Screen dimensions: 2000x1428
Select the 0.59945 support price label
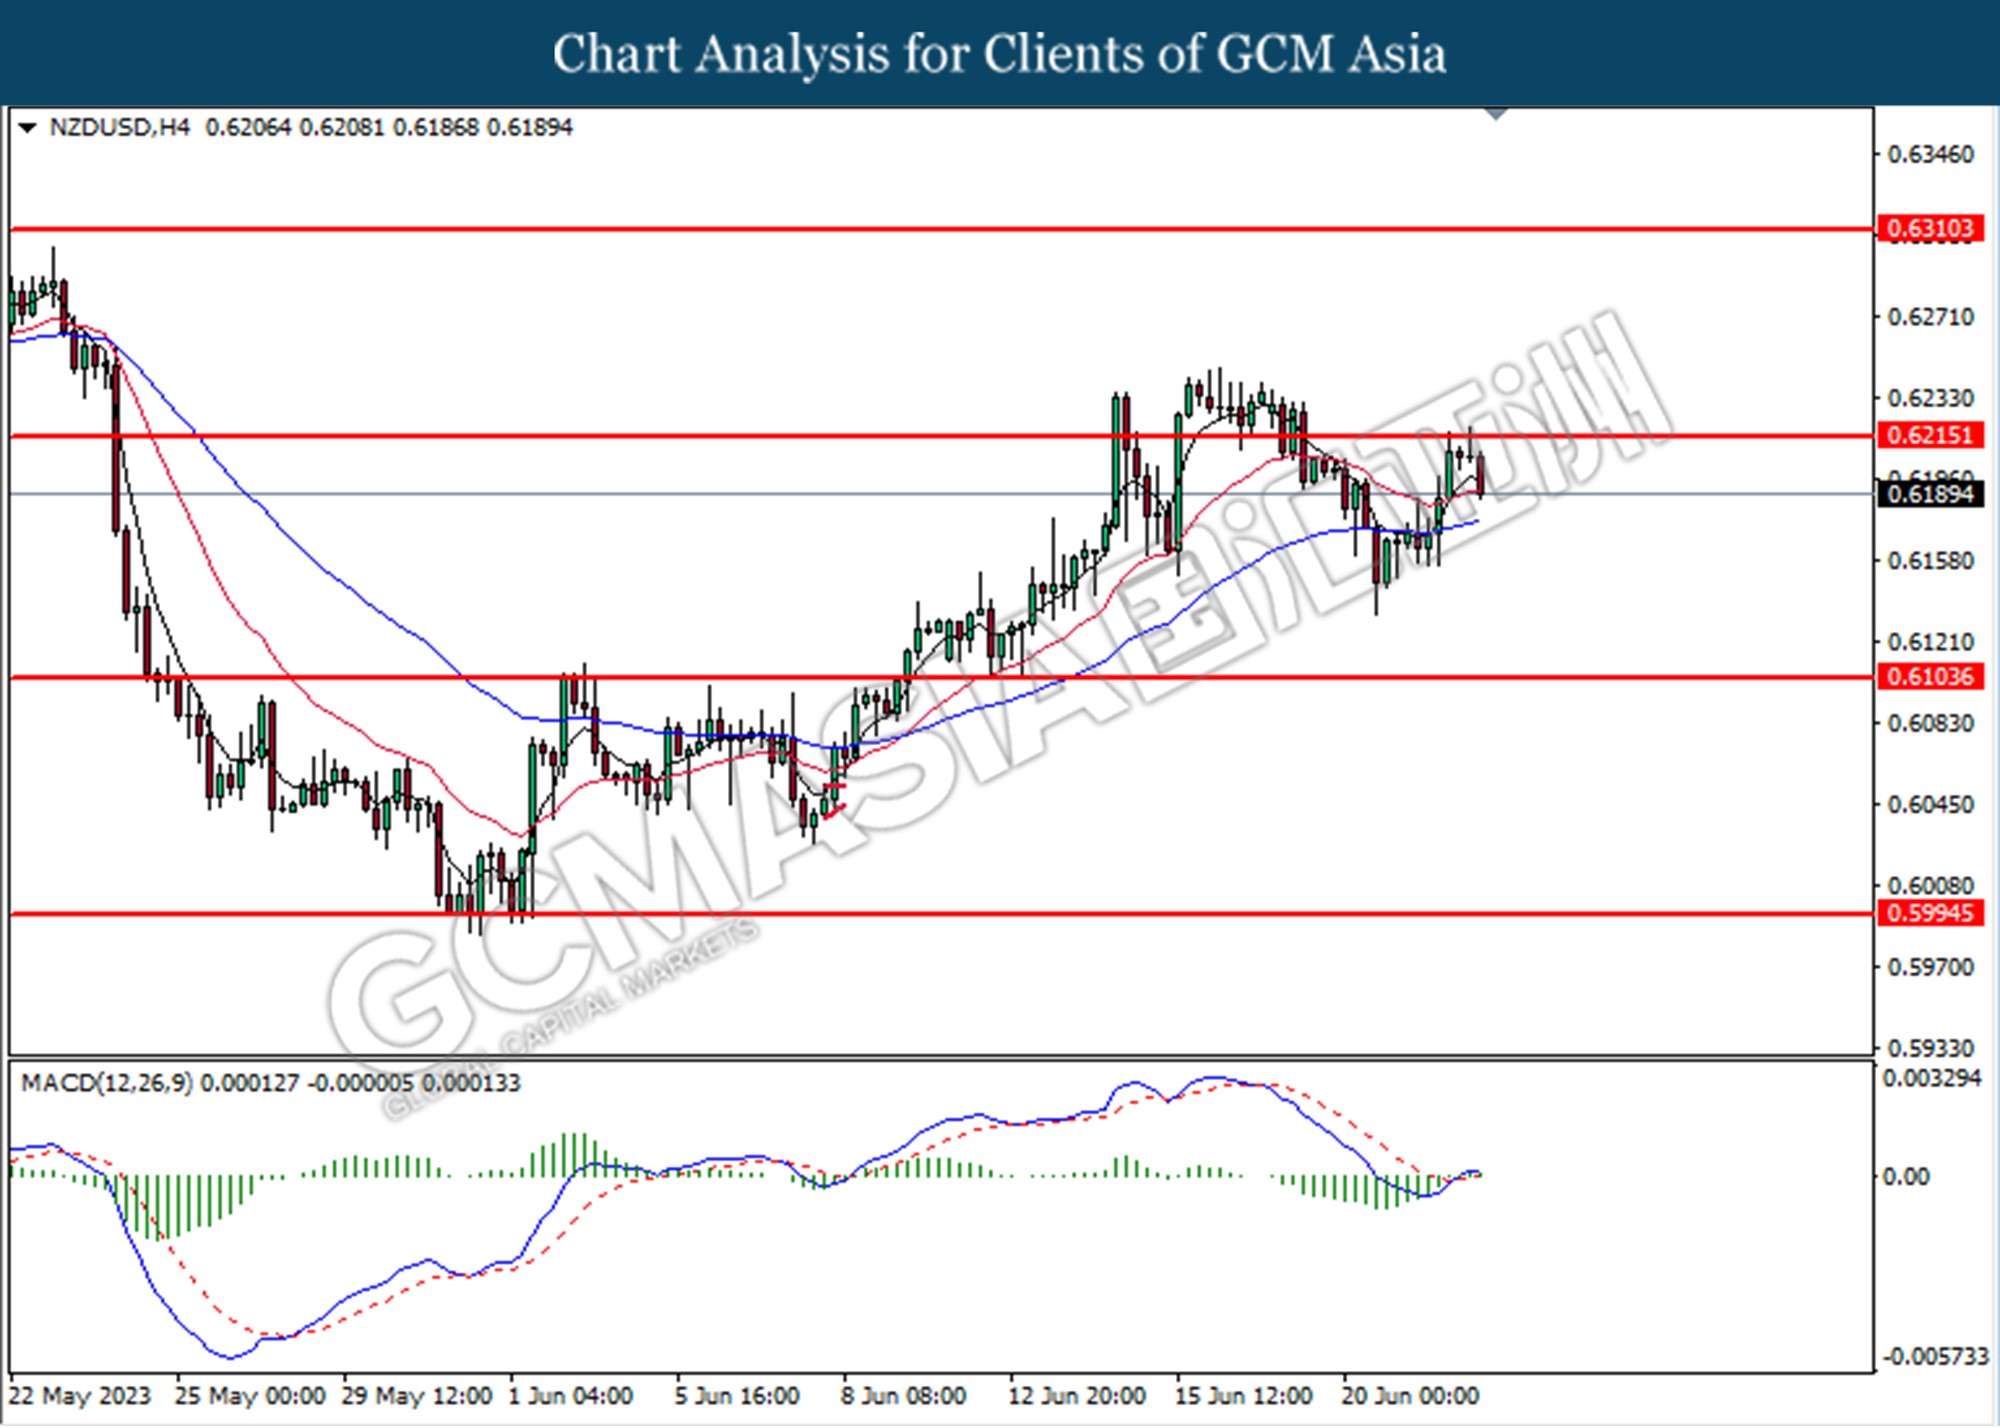1930,913
